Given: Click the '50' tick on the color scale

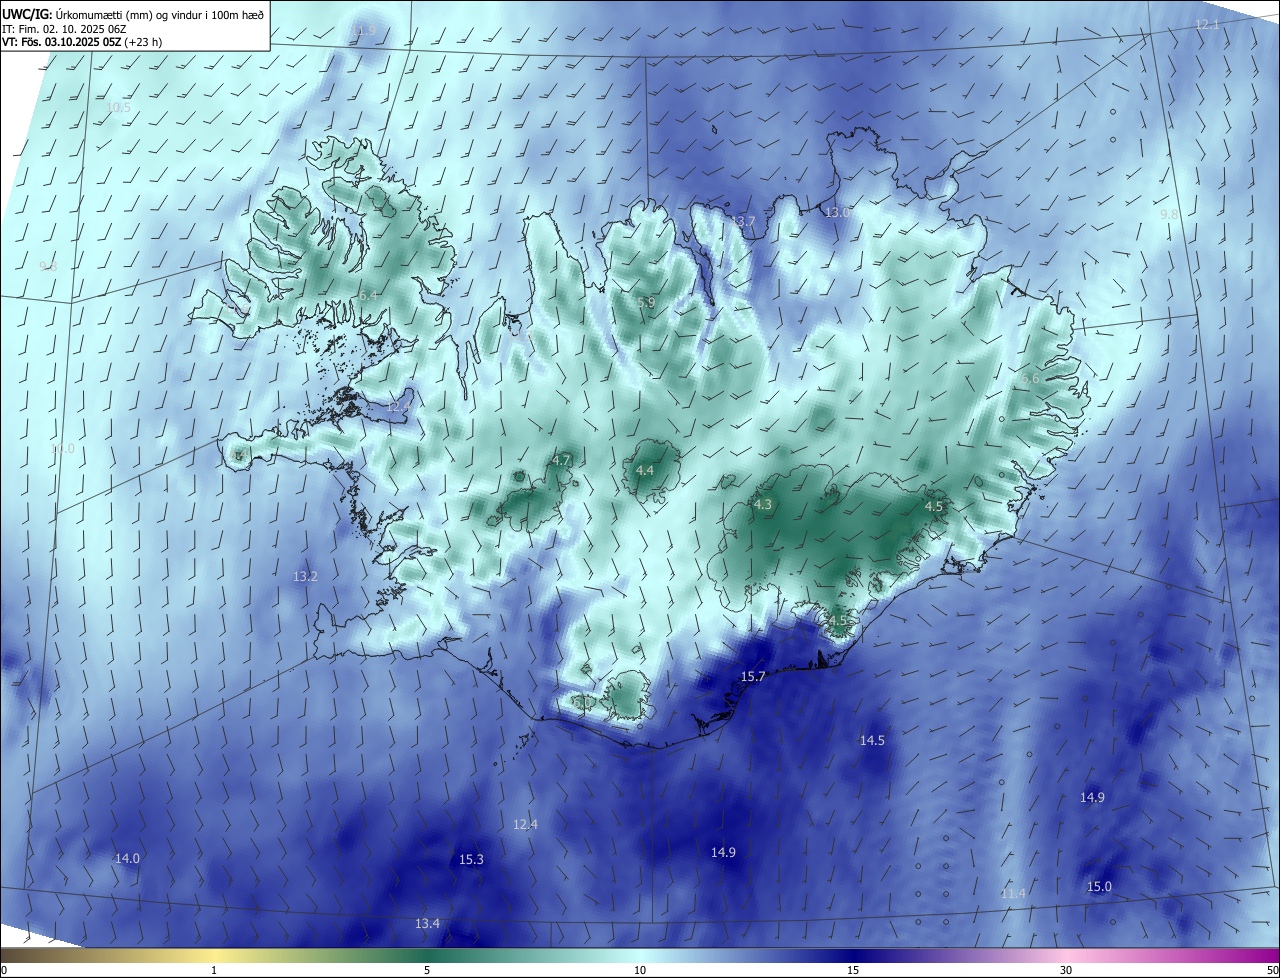Looking at the screenshot, I should pyautogui.click(x=1272, y=970).
